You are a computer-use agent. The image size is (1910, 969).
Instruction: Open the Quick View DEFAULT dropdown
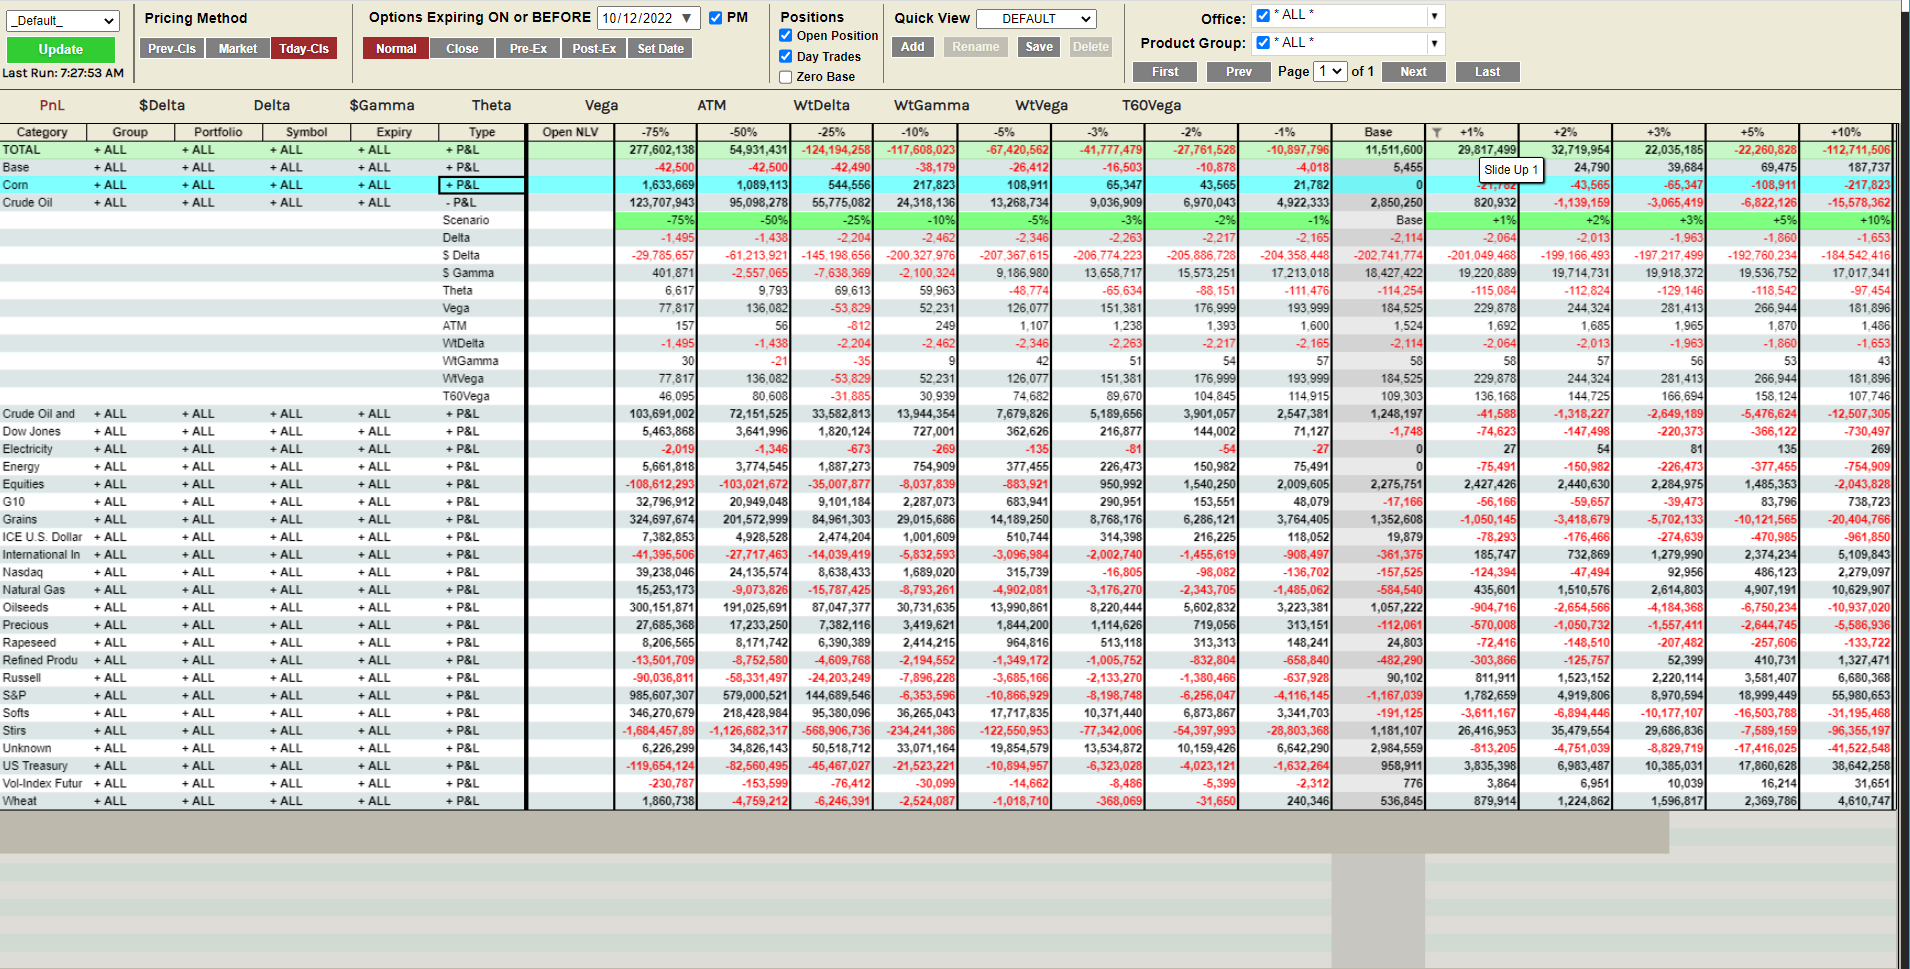pyautogui.click(x=1036, y=19)
